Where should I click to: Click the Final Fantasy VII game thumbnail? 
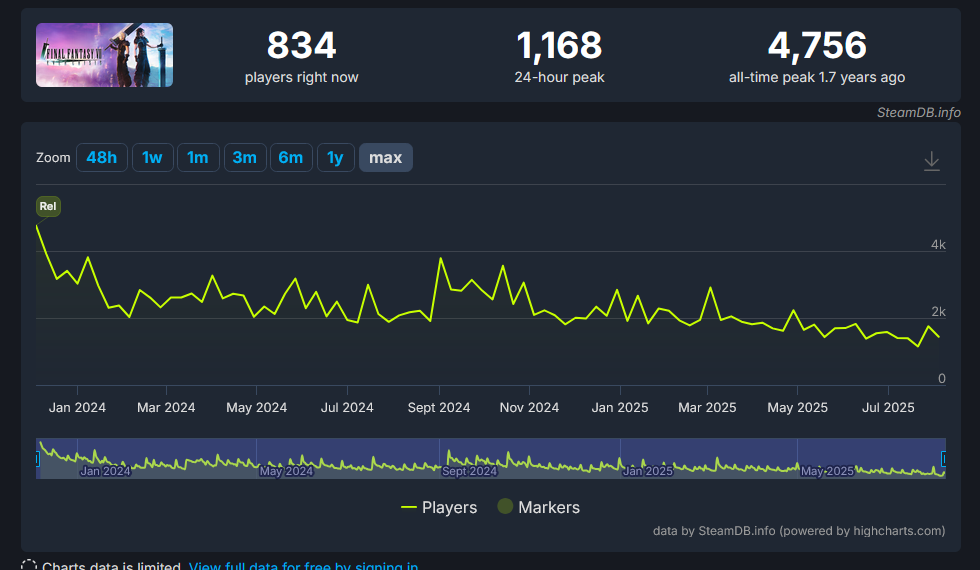point(104,55)
